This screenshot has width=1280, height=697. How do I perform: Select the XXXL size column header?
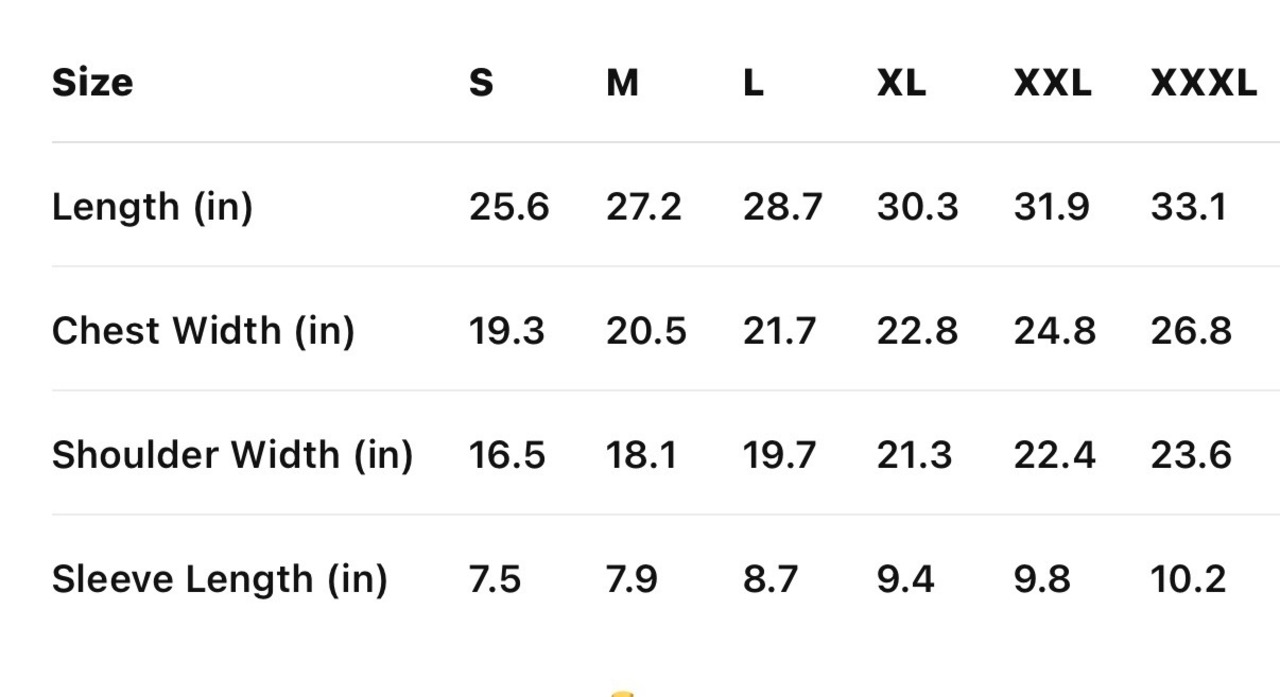point(1204,82)
